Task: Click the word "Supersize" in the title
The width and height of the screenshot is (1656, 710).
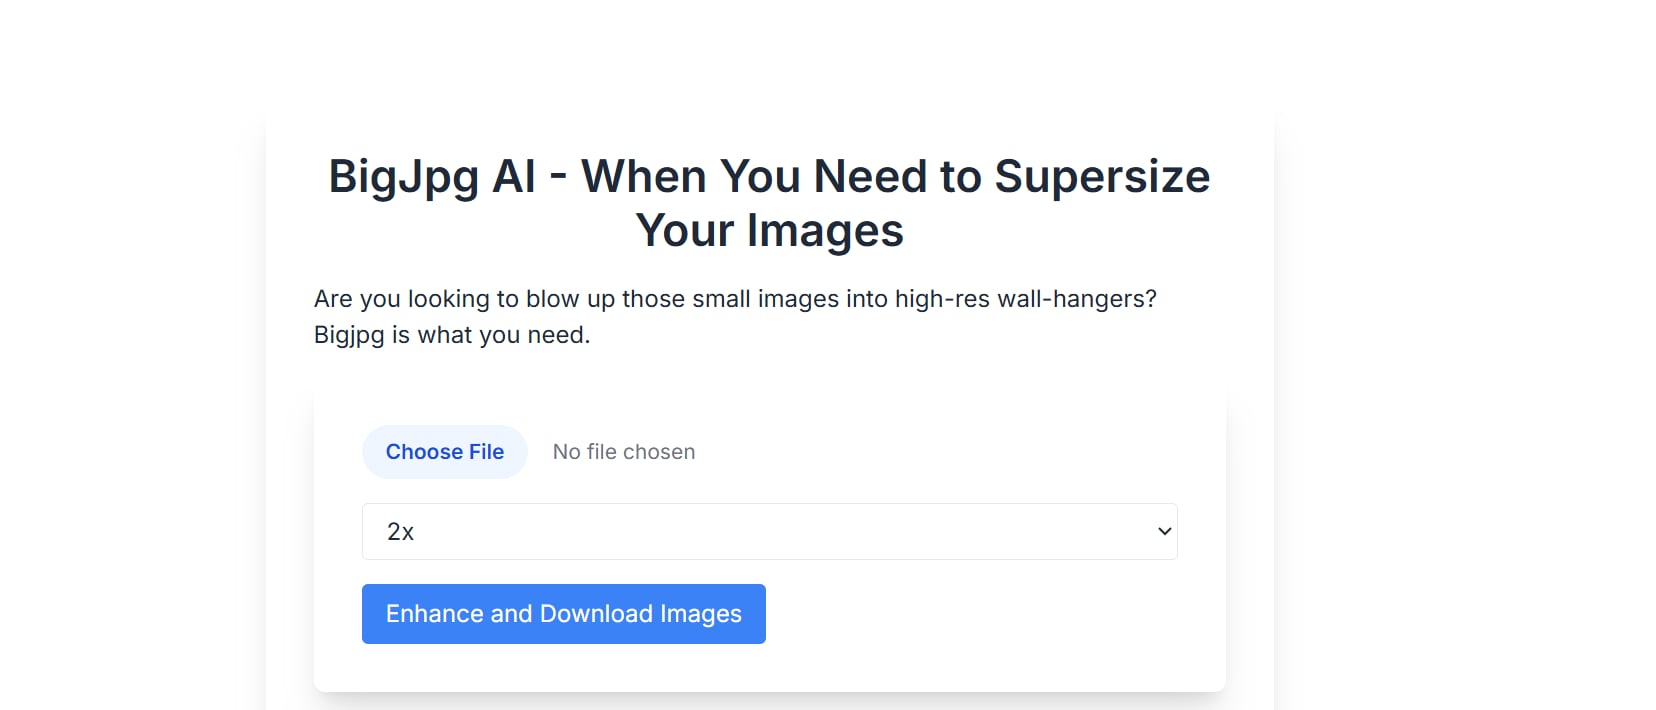Action: click(1102, 177)
